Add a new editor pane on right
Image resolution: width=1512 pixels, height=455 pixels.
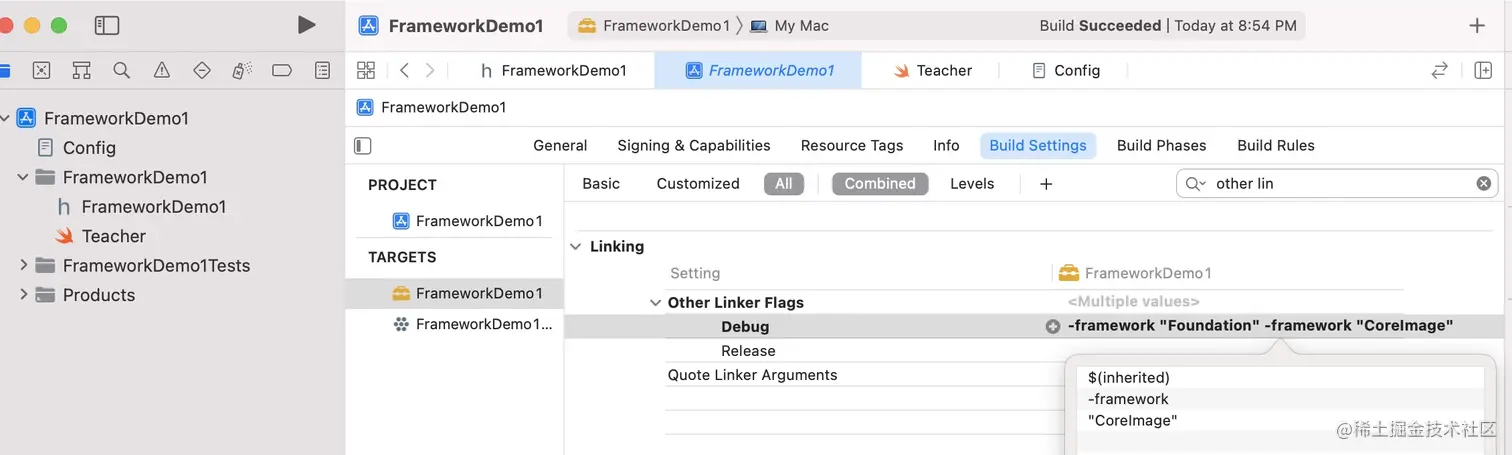[x=1483, y=70]
